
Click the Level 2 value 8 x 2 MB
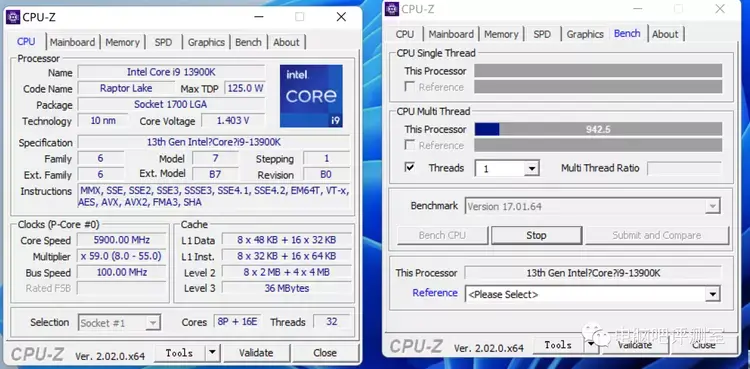pyautogui.click(x=287, y=272)
